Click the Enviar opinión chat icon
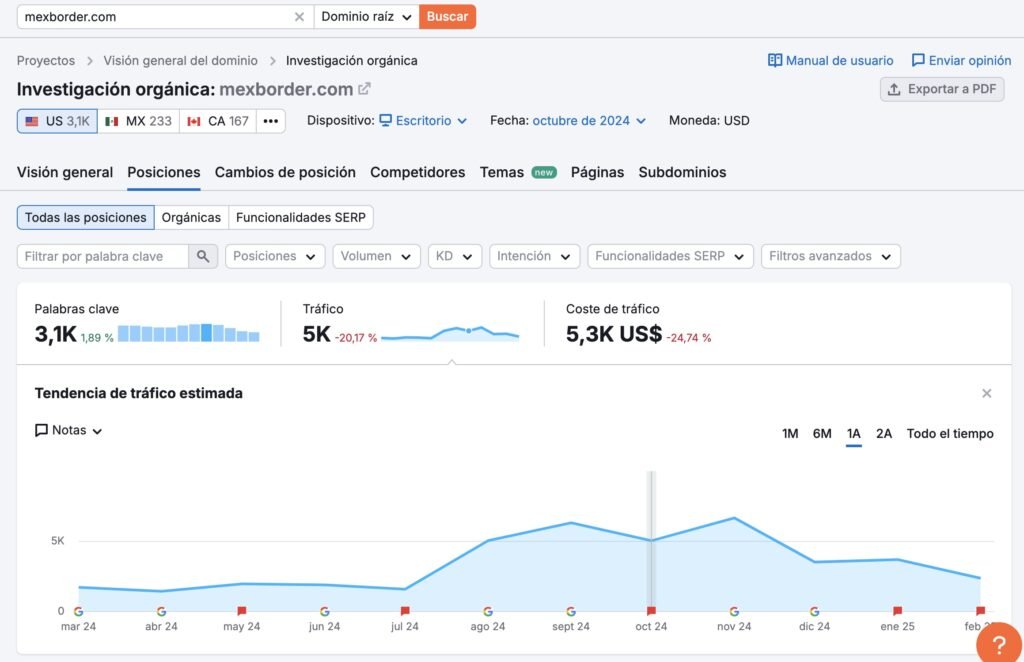 tap(918, 60)
